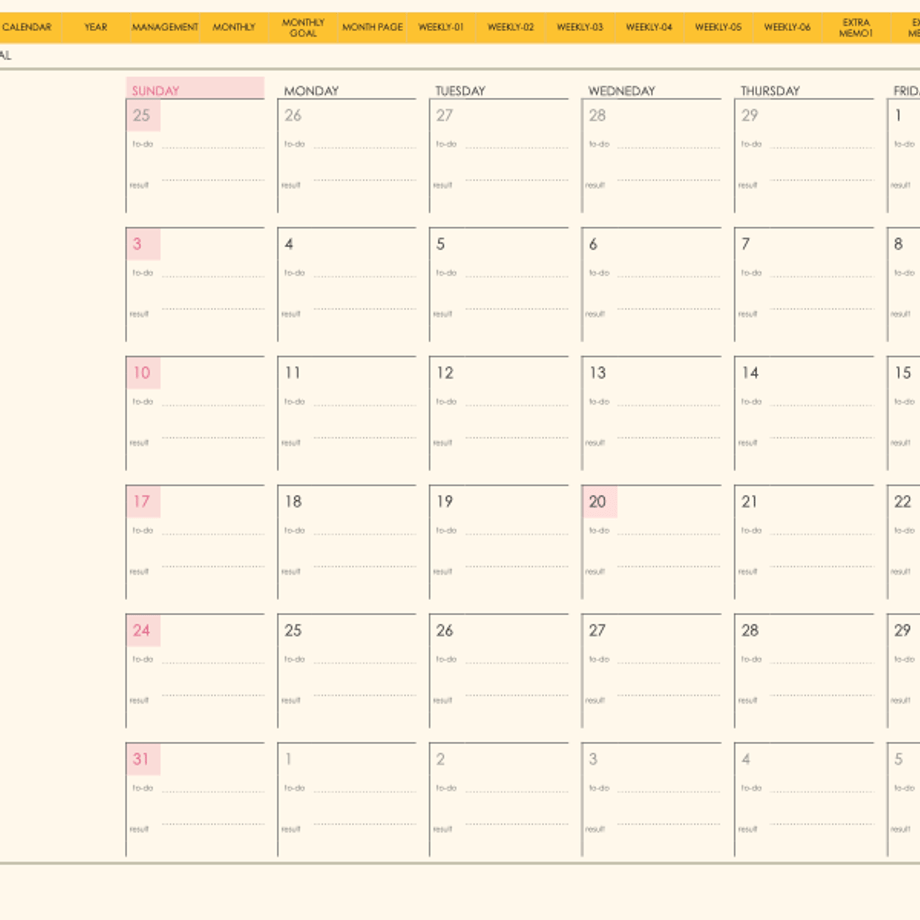Click the grayed next-month date 2

[x=441, y=759]
